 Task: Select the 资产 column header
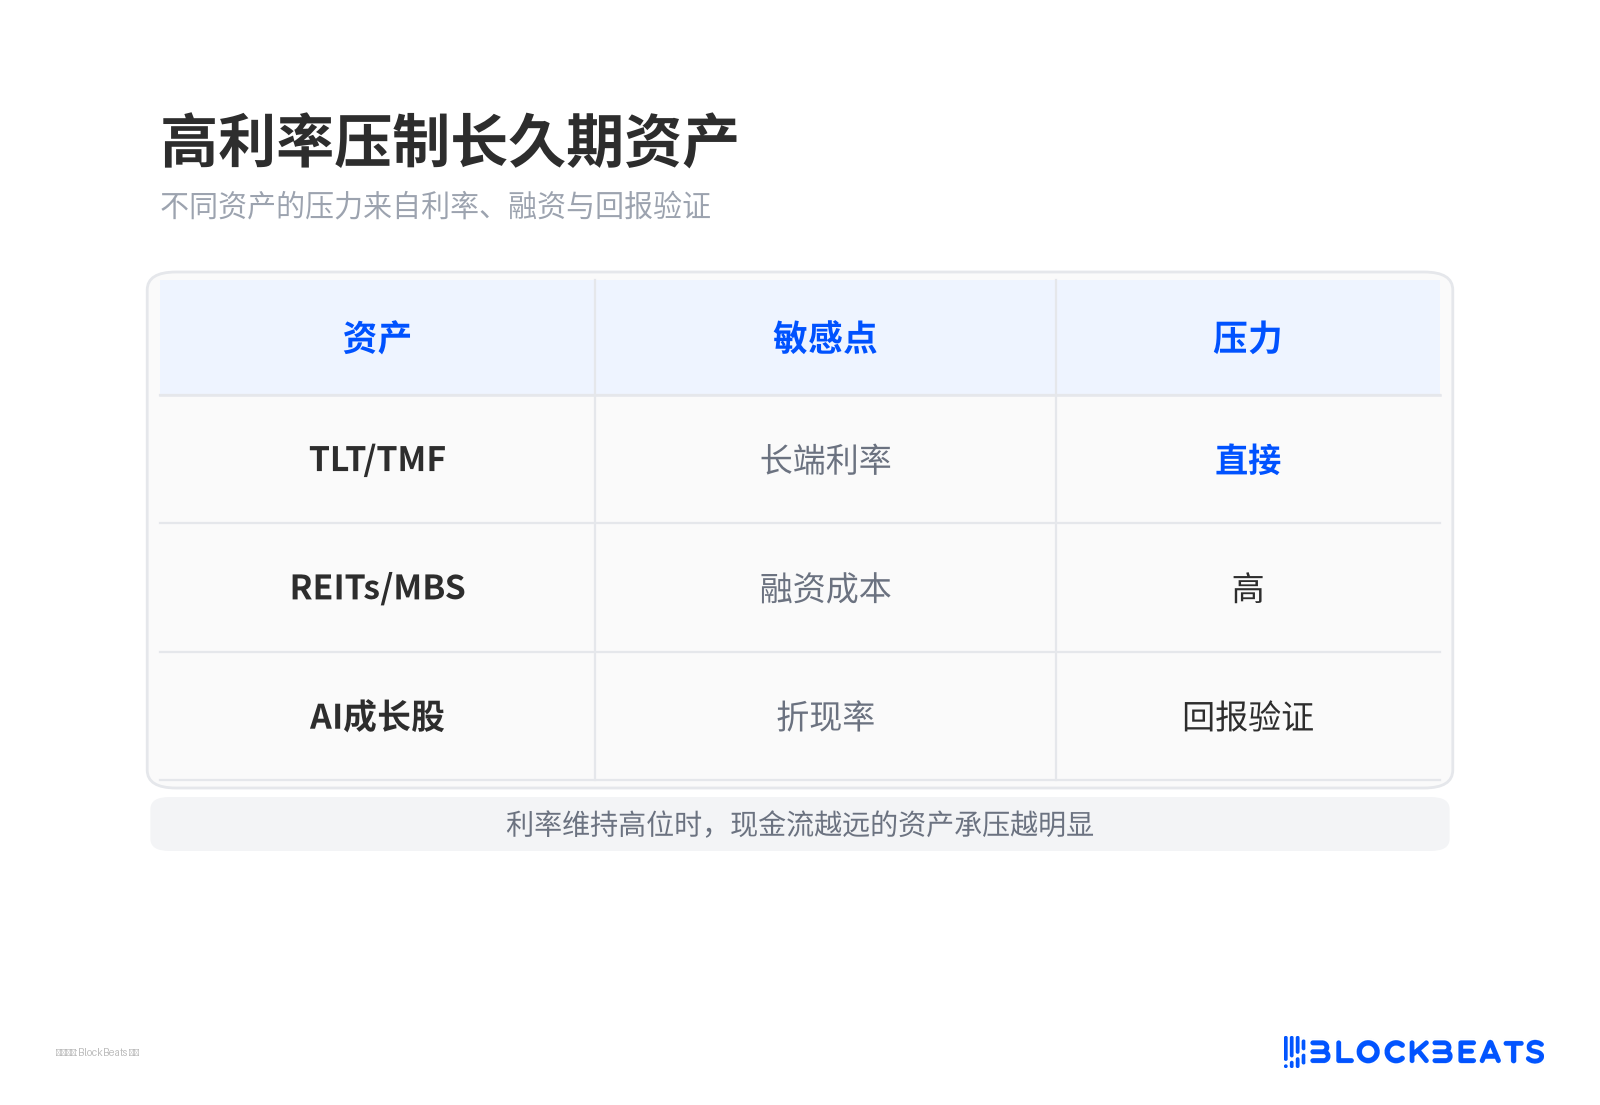pyautogui.click(x=377, y=338)
